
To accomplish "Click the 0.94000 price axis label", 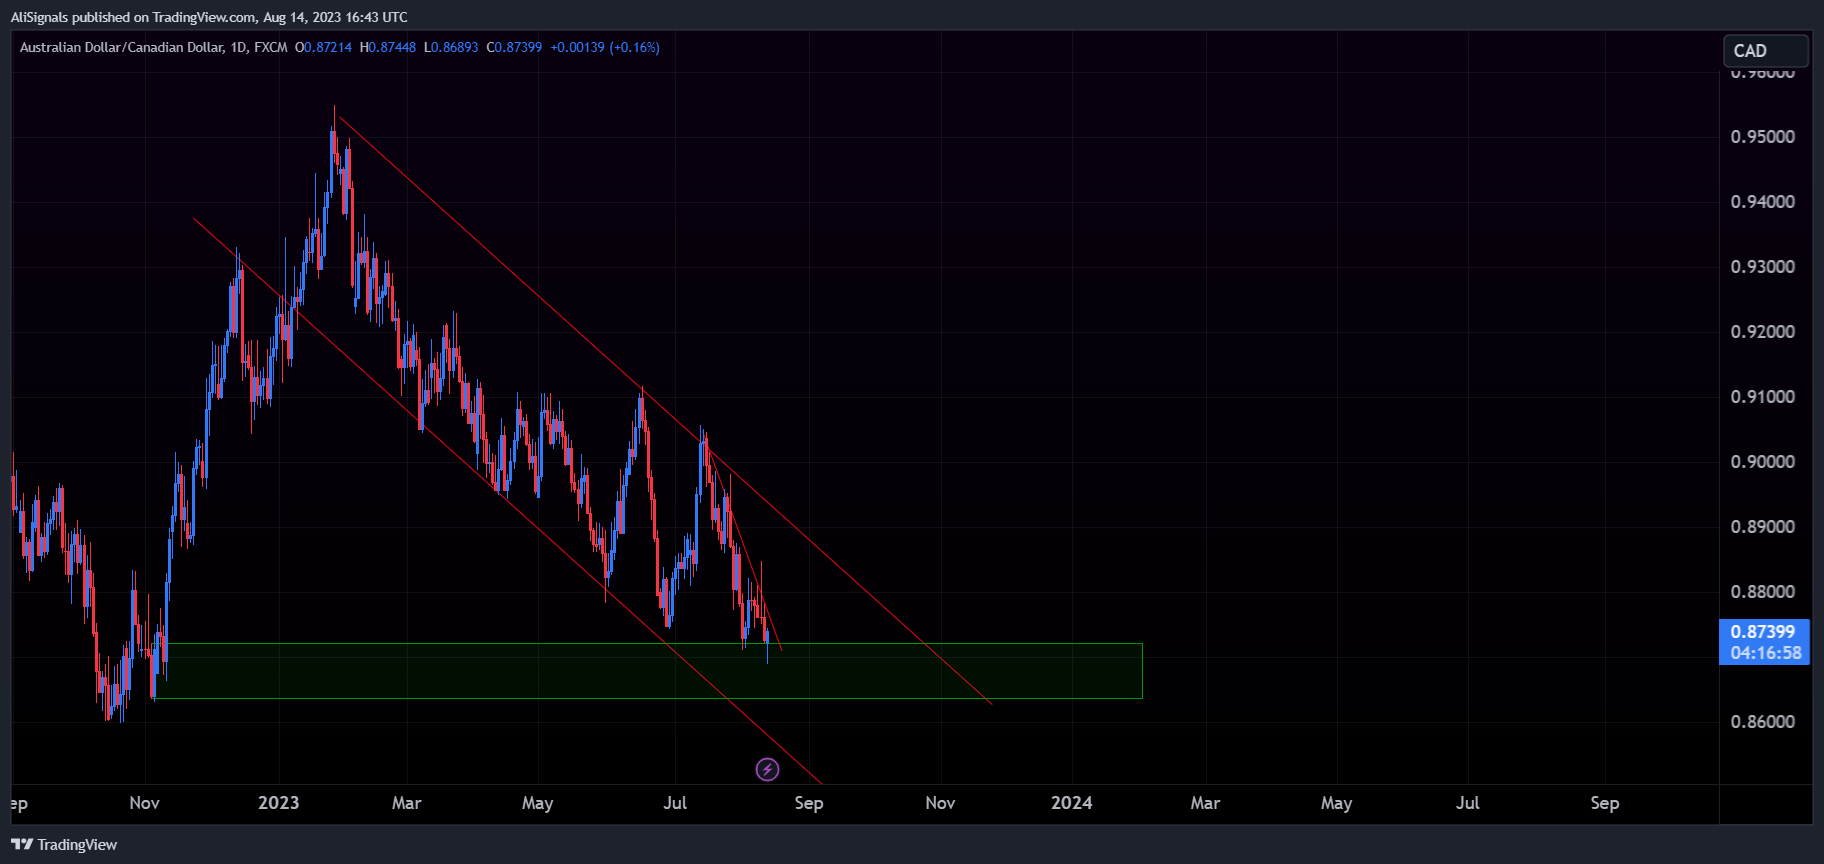I will pyautogui.click(x=1763, y=202).
